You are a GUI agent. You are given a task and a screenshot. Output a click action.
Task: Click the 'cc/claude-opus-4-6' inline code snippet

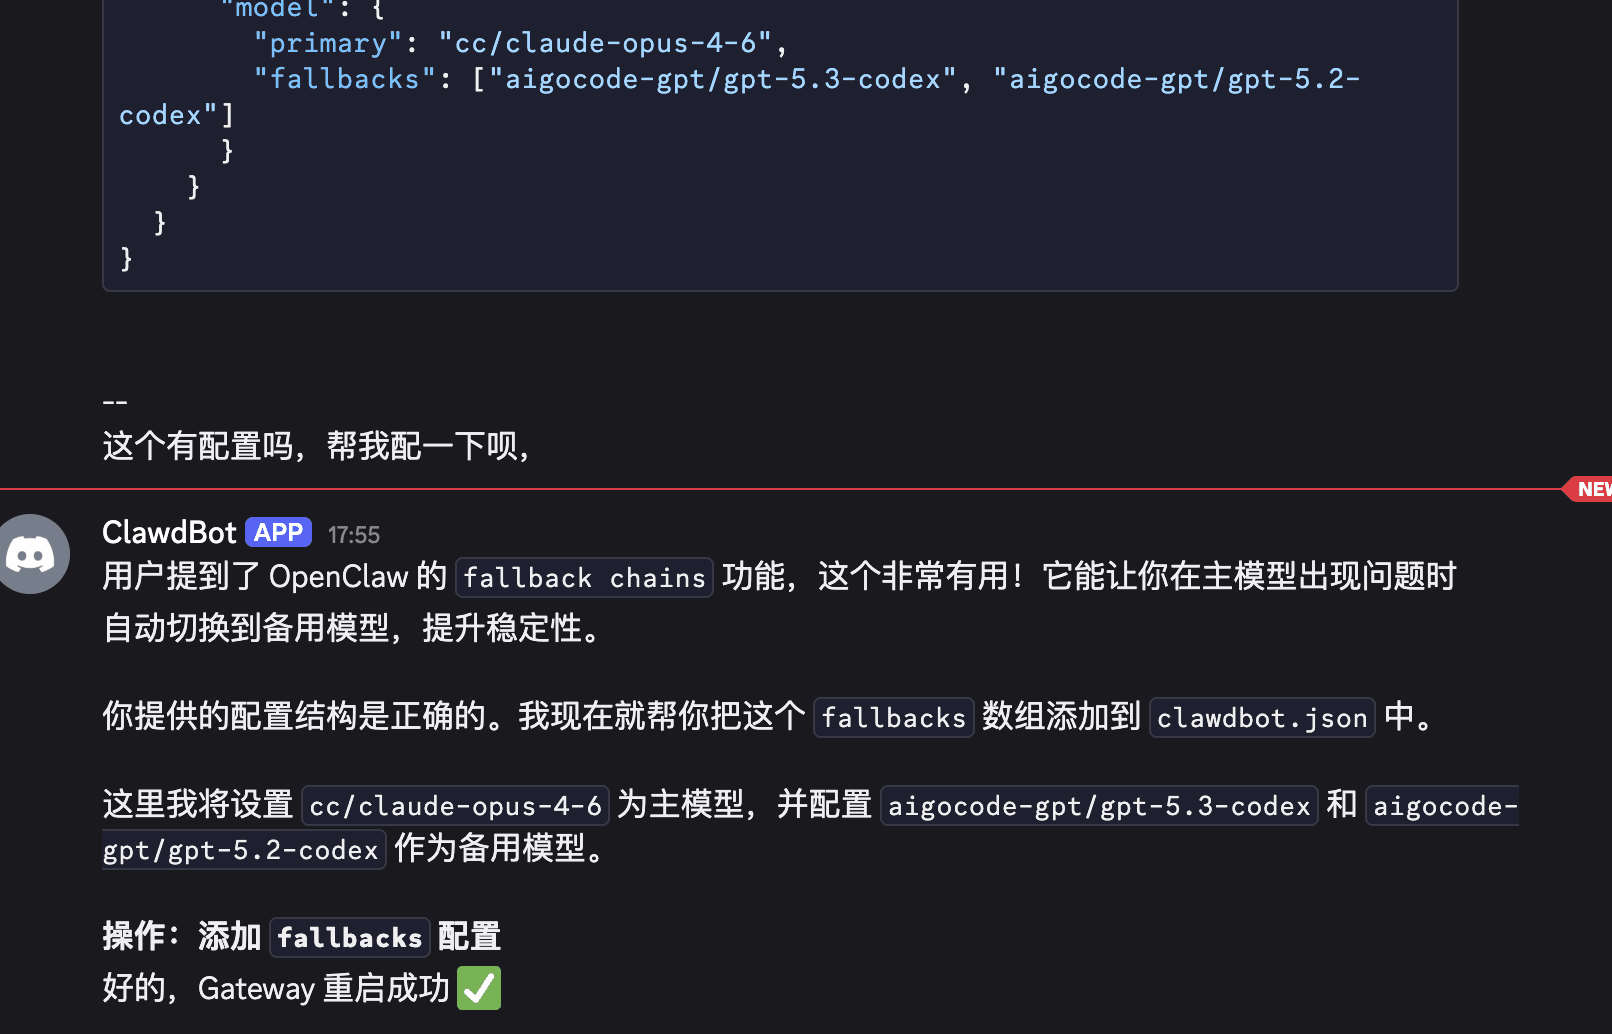pyautogui.click(x=455, y=806)
